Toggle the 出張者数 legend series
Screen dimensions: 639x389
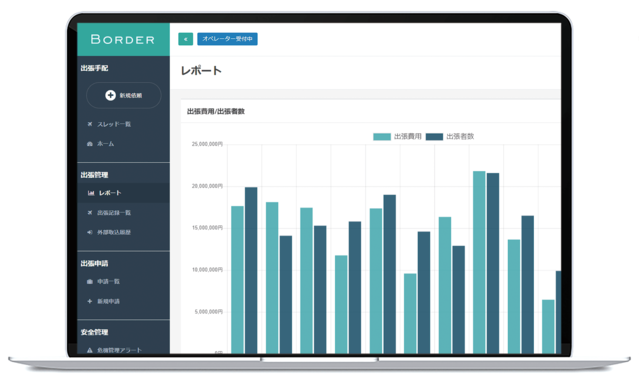pos(450,136)
